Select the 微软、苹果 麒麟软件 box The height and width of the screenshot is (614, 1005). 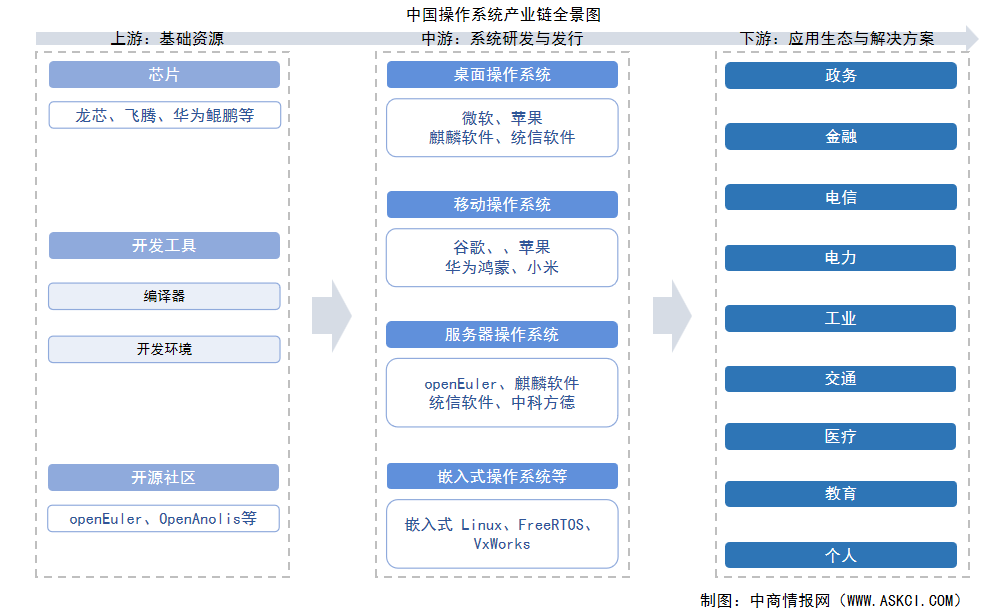(502, 128)
